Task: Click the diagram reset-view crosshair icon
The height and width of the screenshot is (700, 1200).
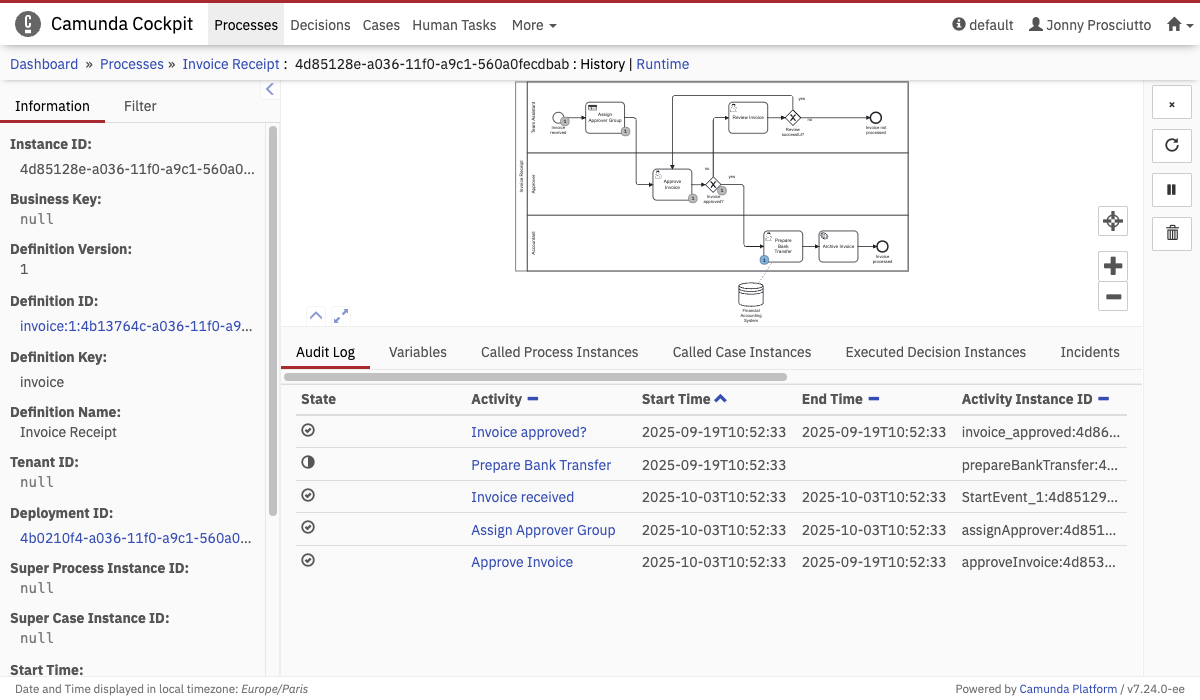Action: [1113, 221]
